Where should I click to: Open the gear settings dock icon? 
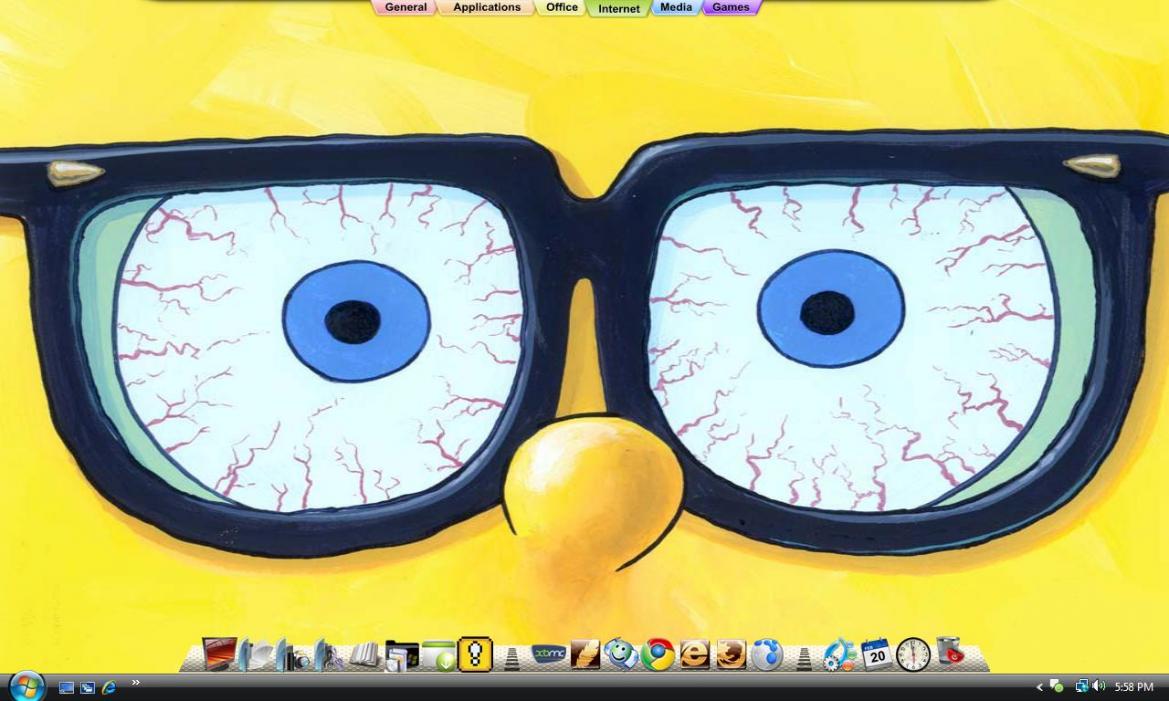(x=840, y=655)
